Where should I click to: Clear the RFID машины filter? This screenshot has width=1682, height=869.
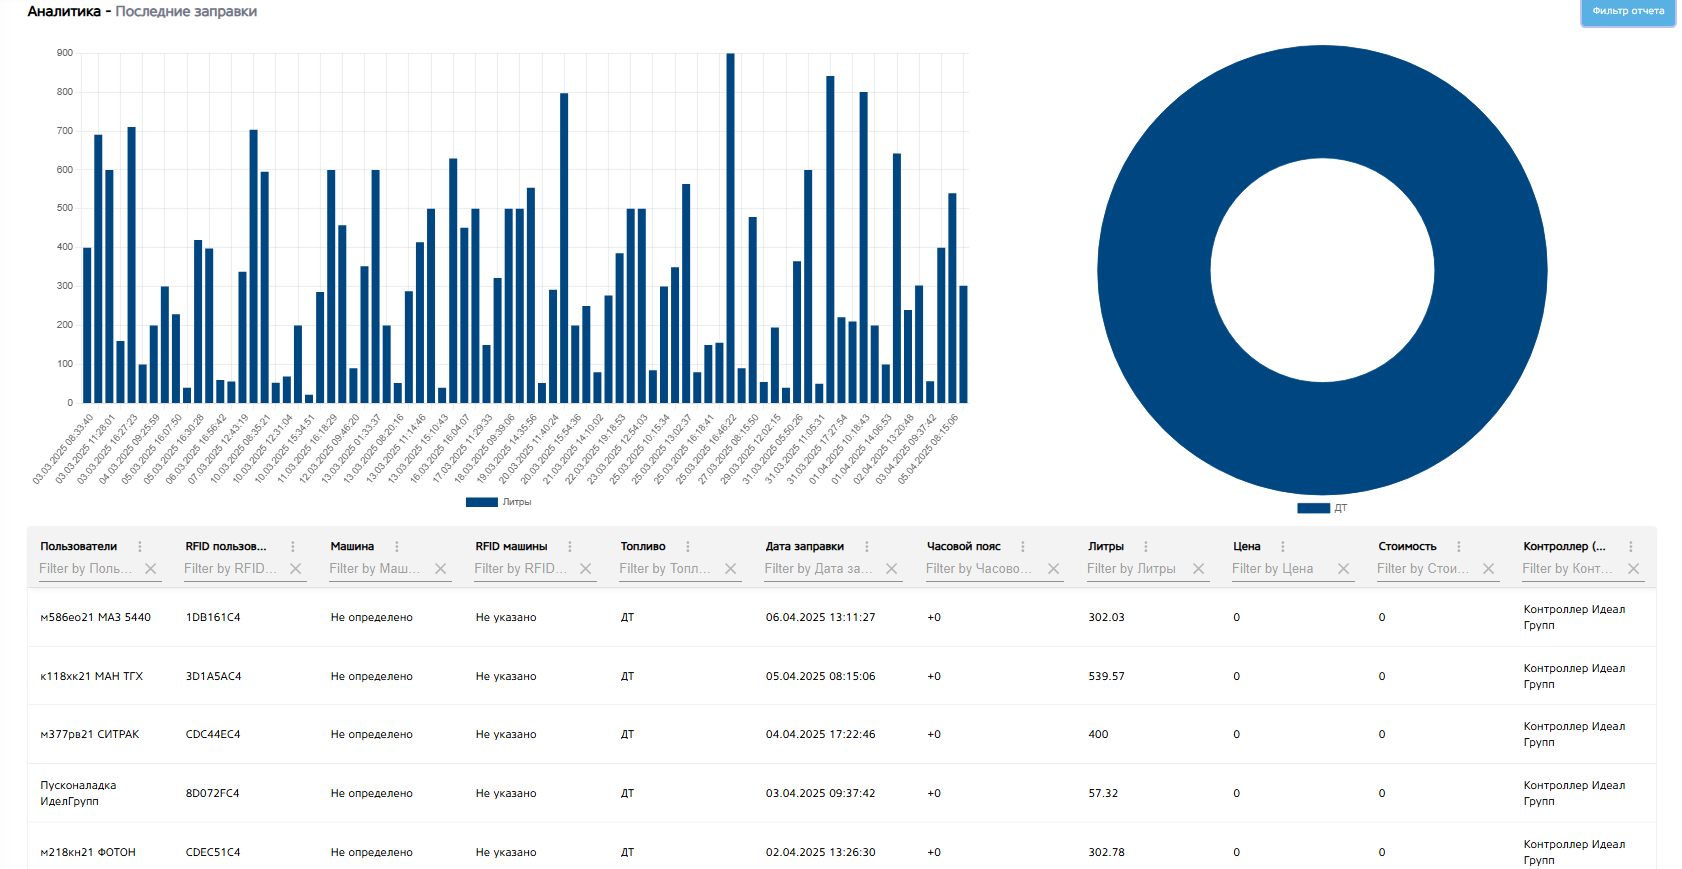(586, 569)
